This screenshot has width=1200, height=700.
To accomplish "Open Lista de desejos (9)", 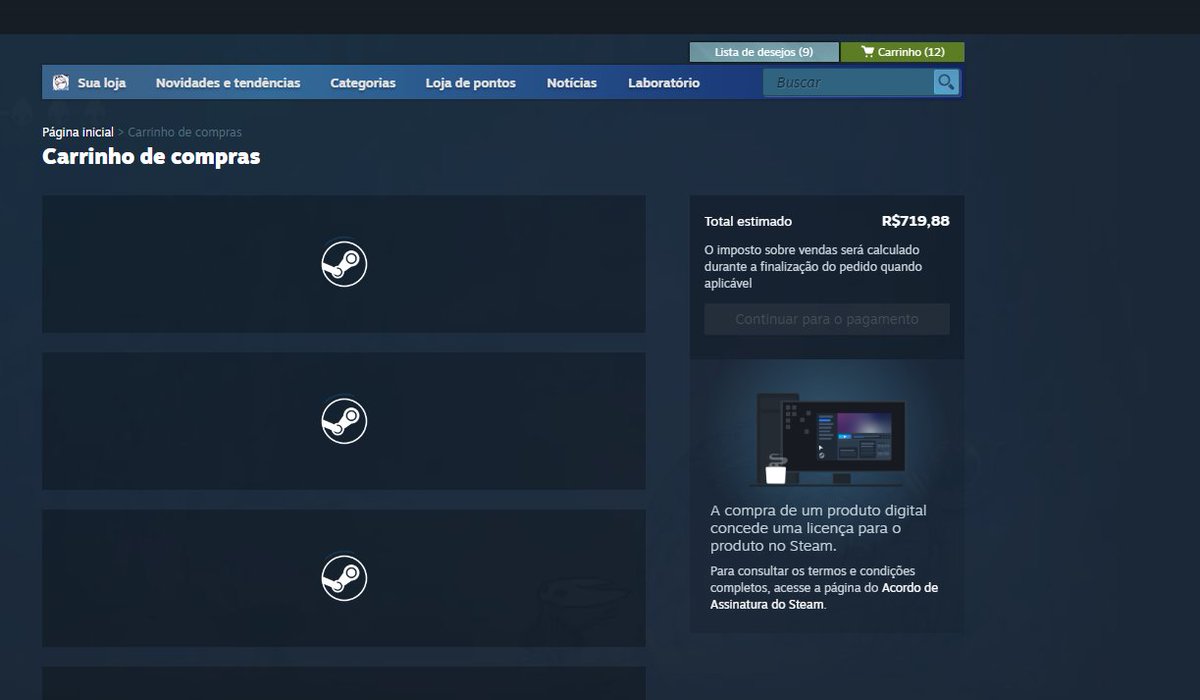I will pyautogui.click(x=764, y=52).
